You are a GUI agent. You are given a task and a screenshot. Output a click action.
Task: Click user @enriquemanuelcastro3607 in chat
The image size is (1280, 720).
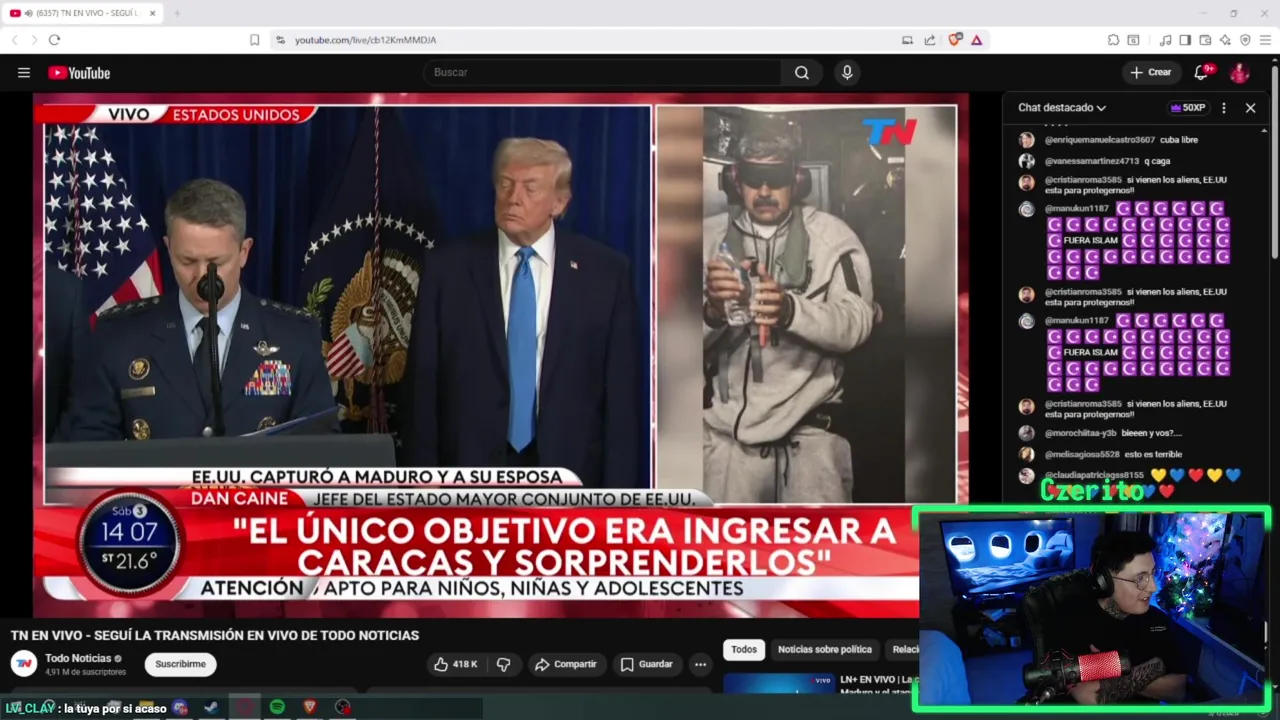pos(1099,140)
